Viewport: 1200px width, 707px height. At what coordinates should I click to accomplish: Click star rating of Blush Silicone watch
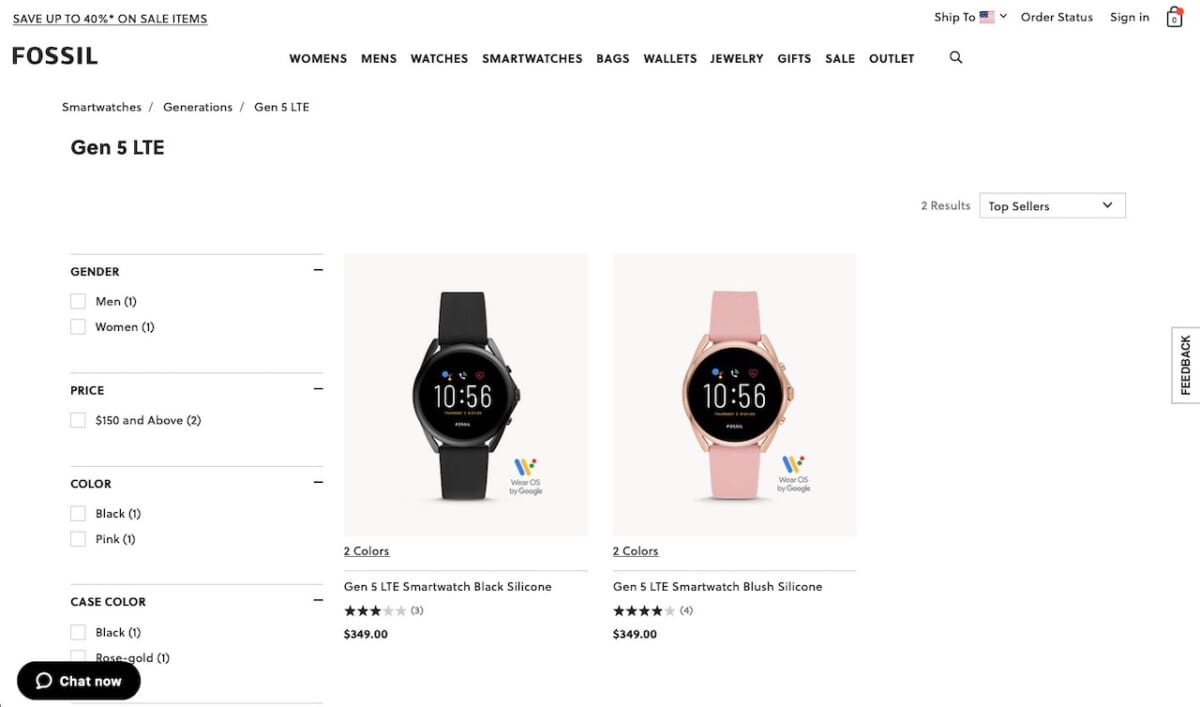point(645,610)
